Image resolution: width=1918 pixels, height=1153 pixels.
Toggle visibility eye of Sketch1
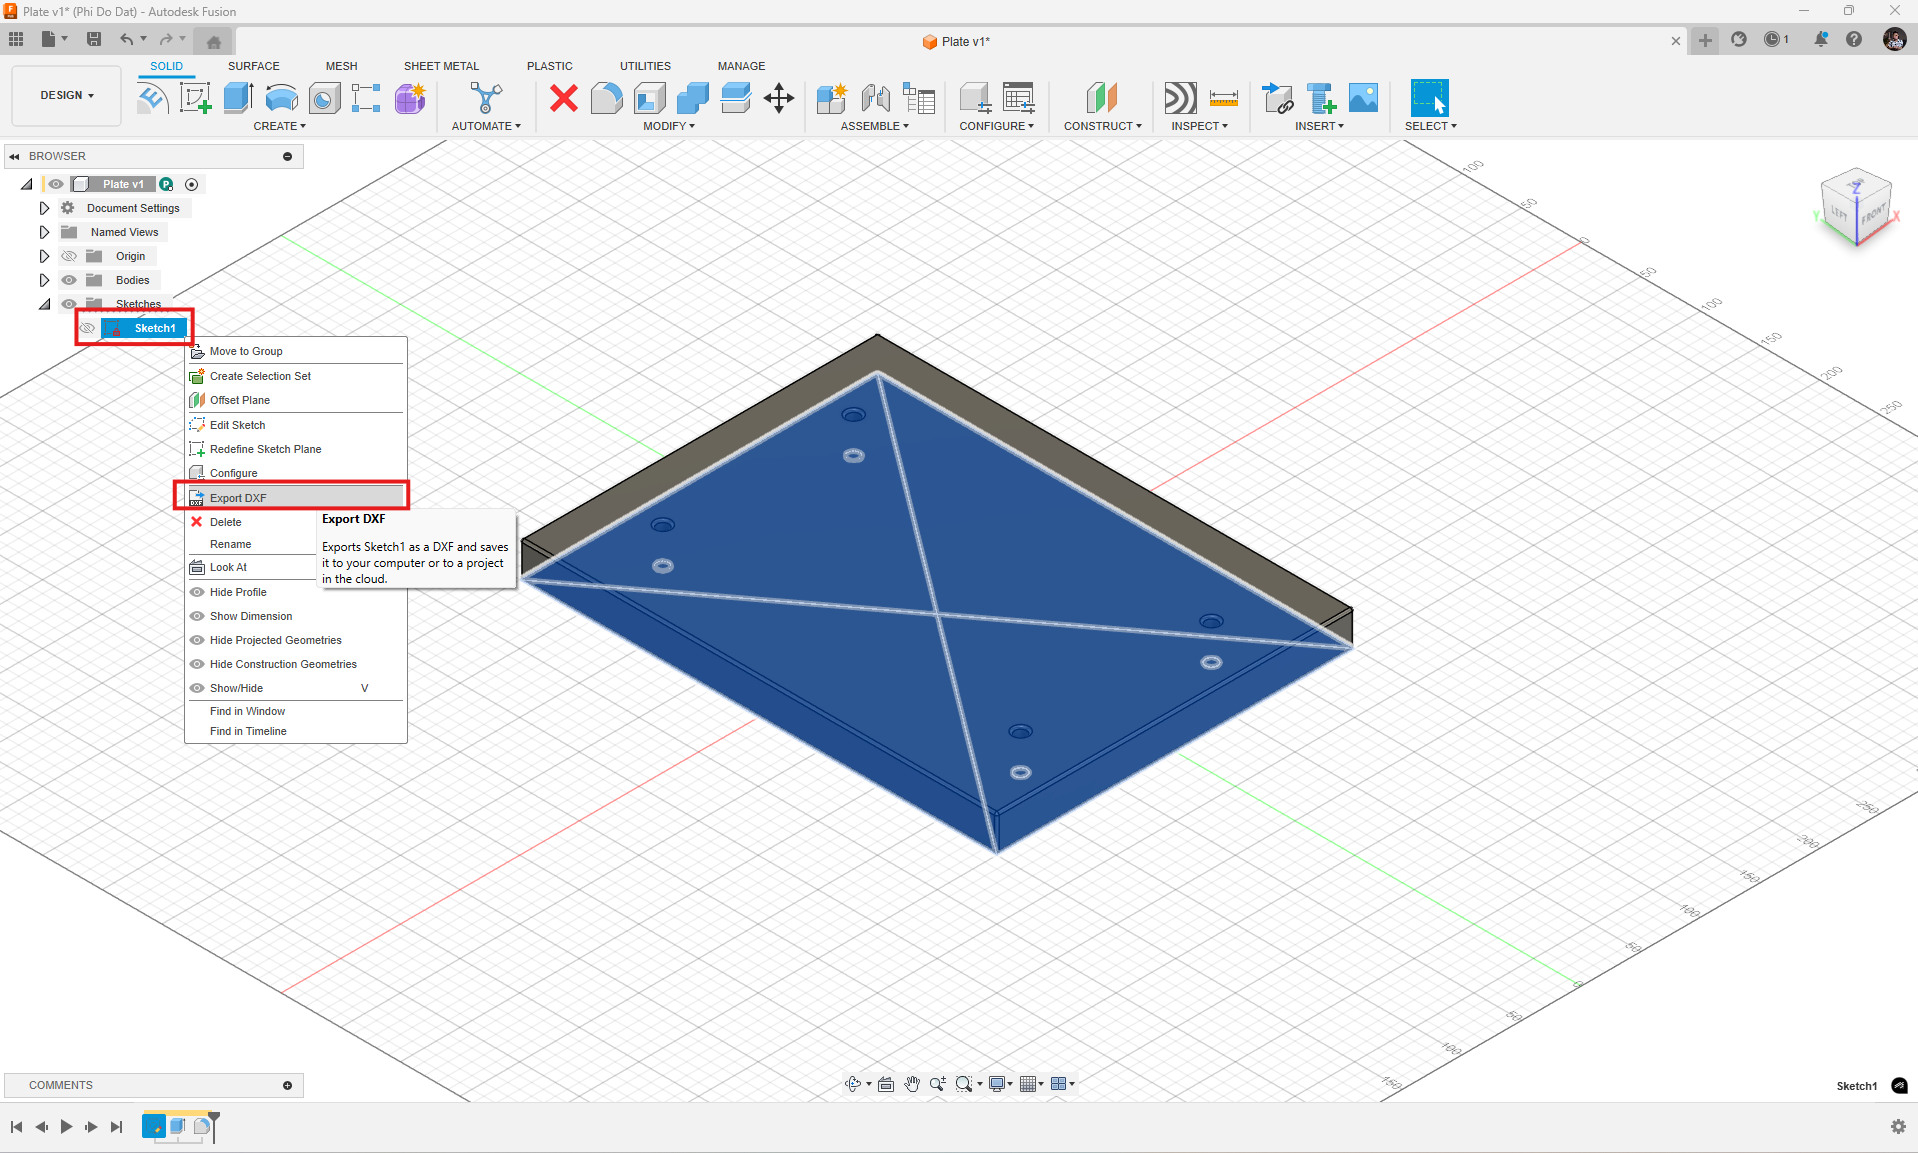88,328
